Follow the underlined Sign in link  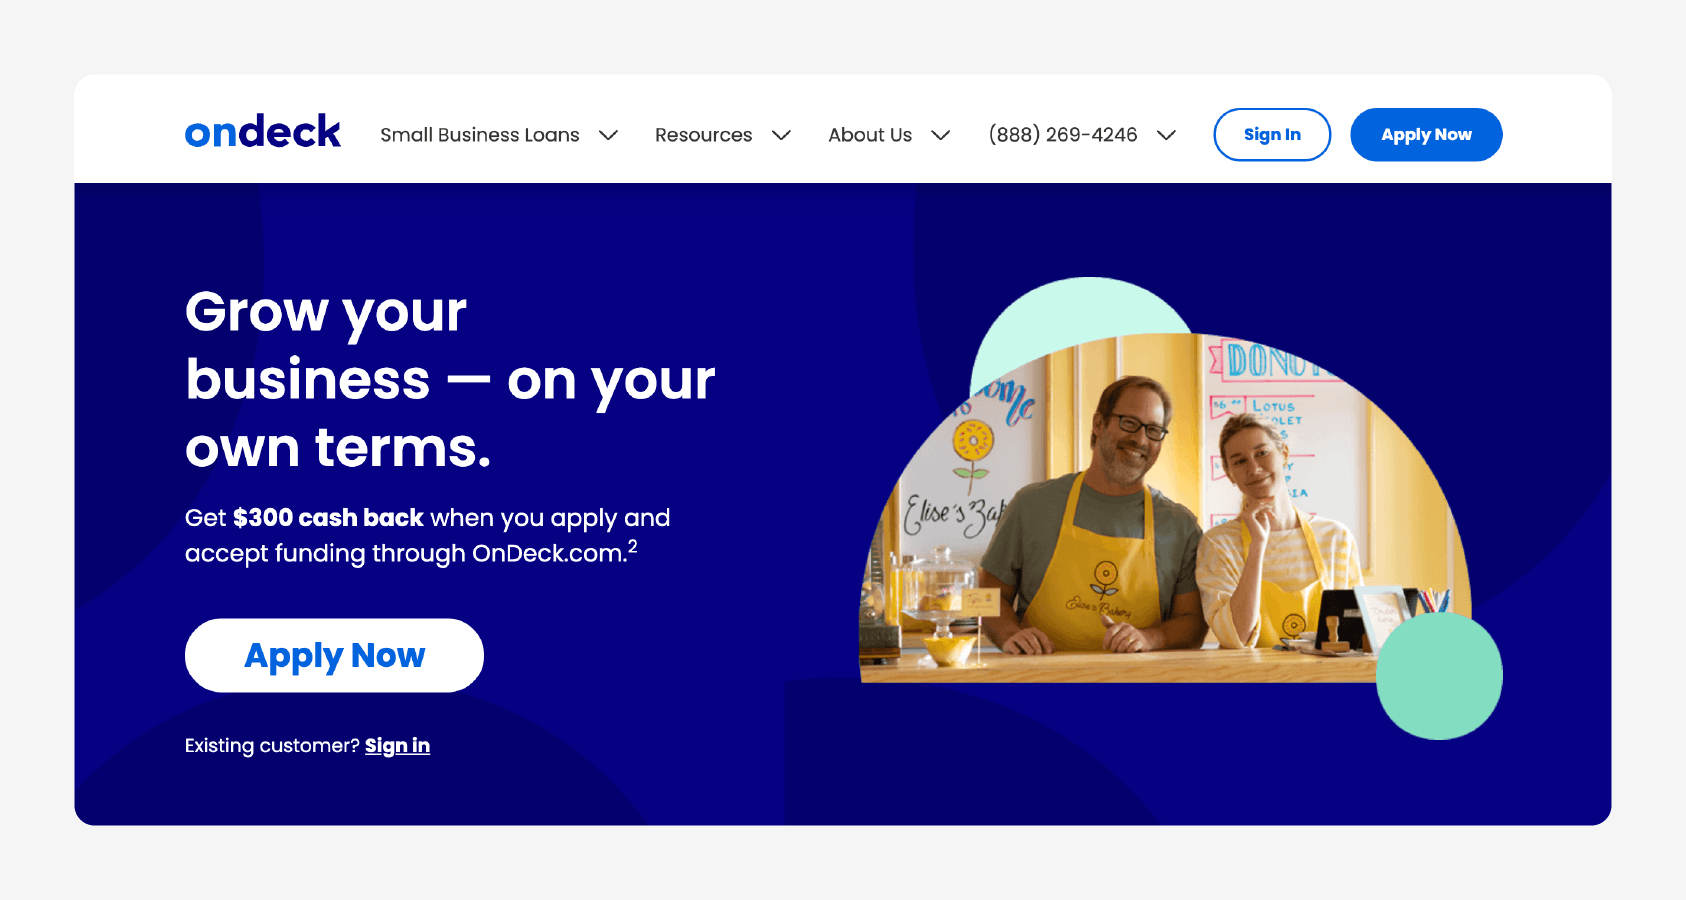pyautogui.click(x=397, y=746)
